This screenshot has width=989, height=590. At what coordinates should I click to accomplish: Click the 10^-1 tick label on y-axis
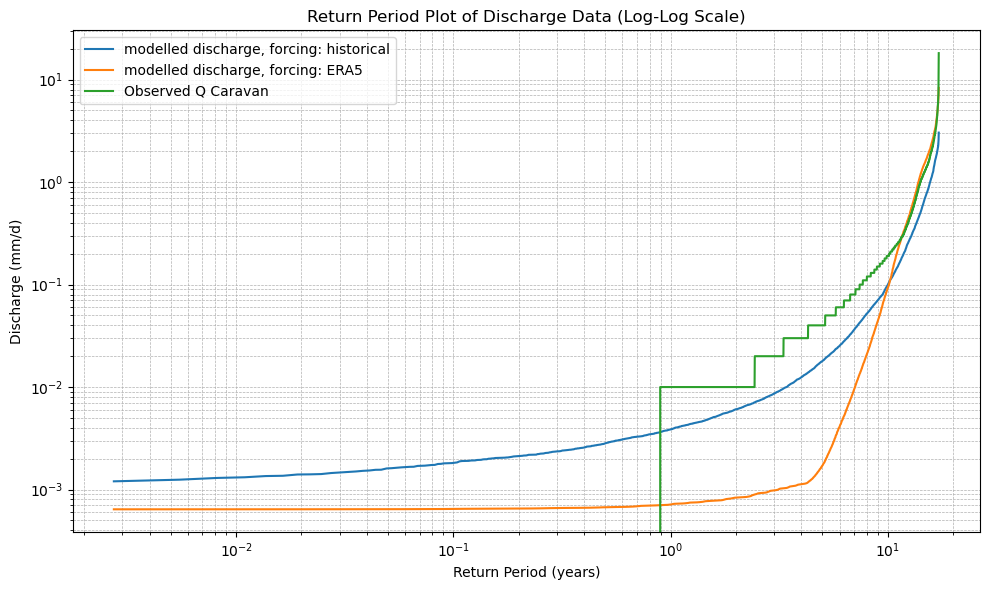pos(47,286)
